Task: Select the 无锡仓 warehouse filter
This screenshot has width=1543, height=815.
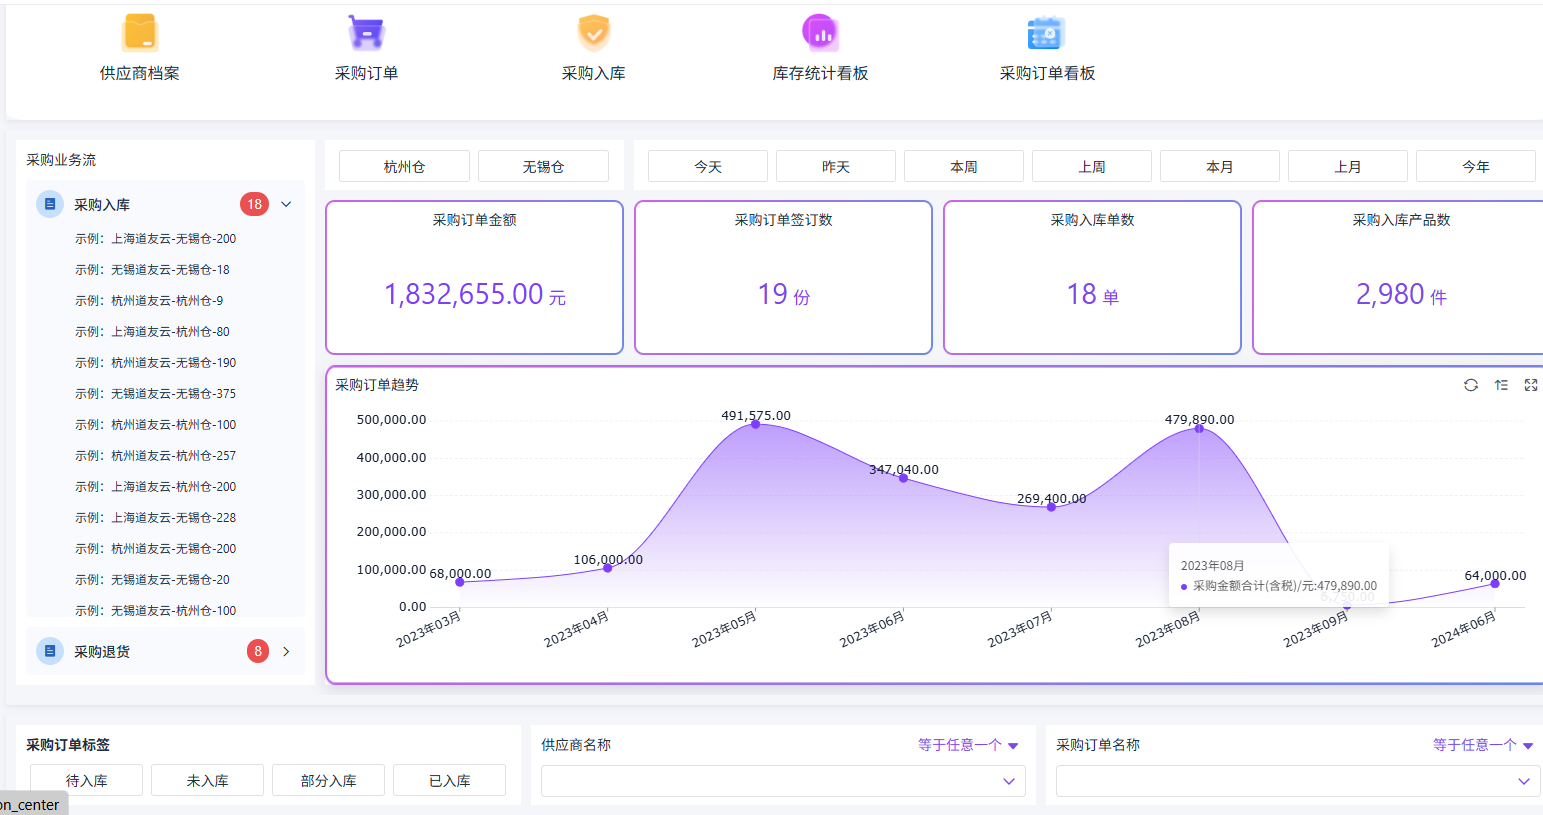Action: [543, 166]
